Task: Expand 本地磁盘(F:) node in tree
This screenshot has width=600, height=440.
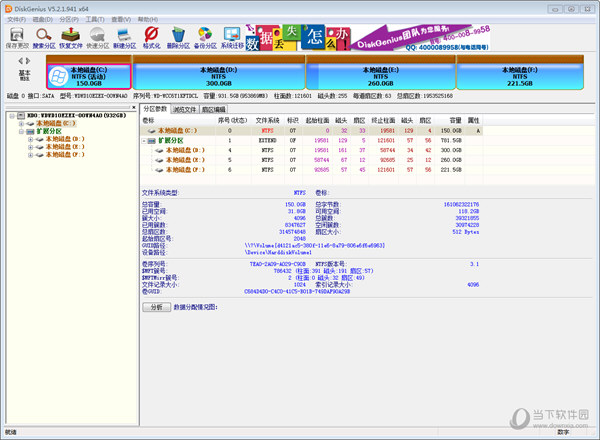Action: pyautogui.click(x=30, y=155)
